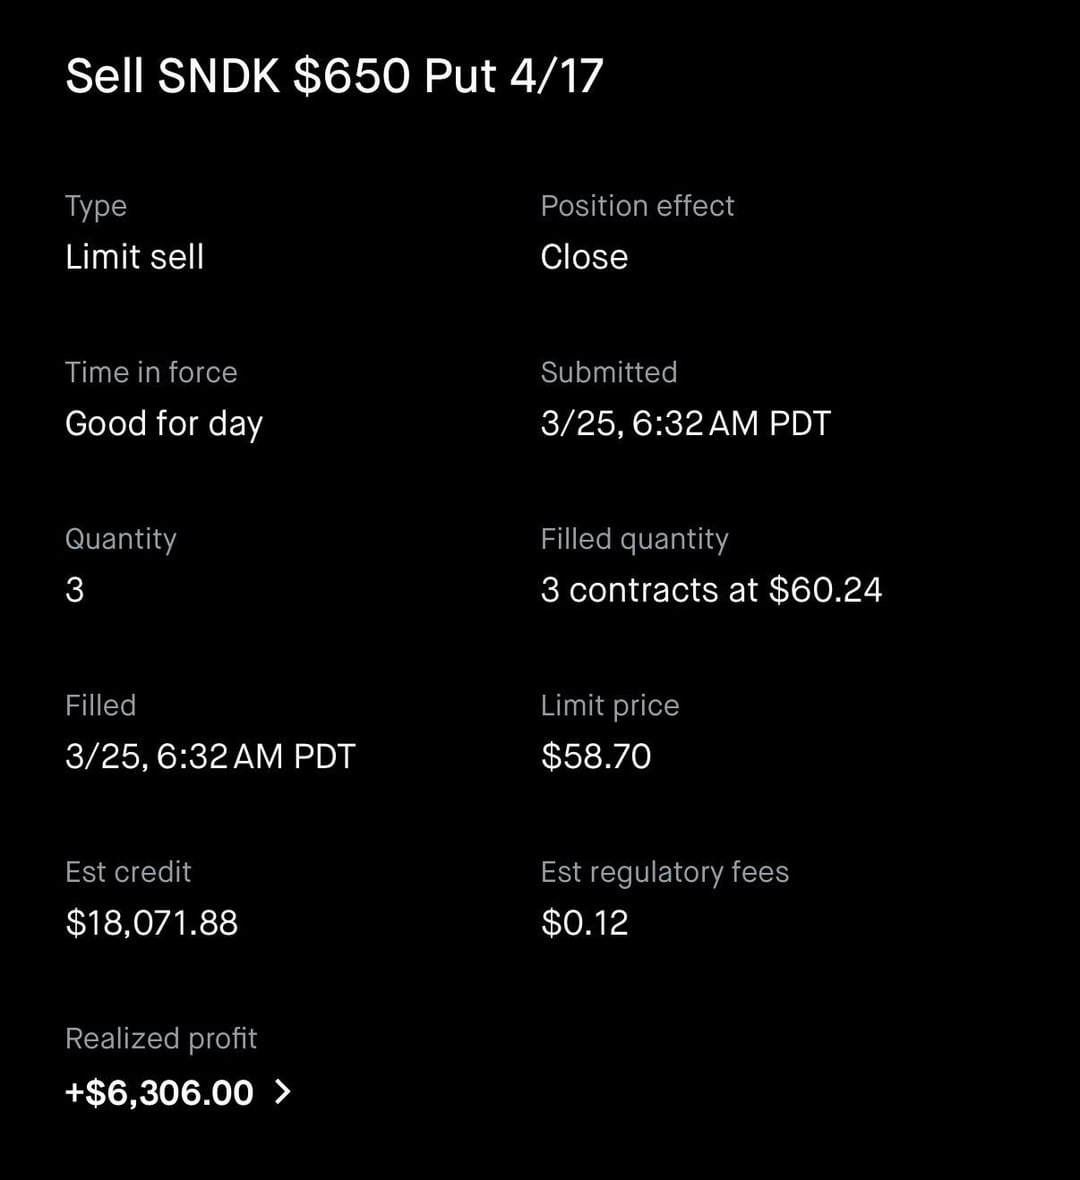
Task: Select the $58.70 limit price value
Action: (596, 756)
